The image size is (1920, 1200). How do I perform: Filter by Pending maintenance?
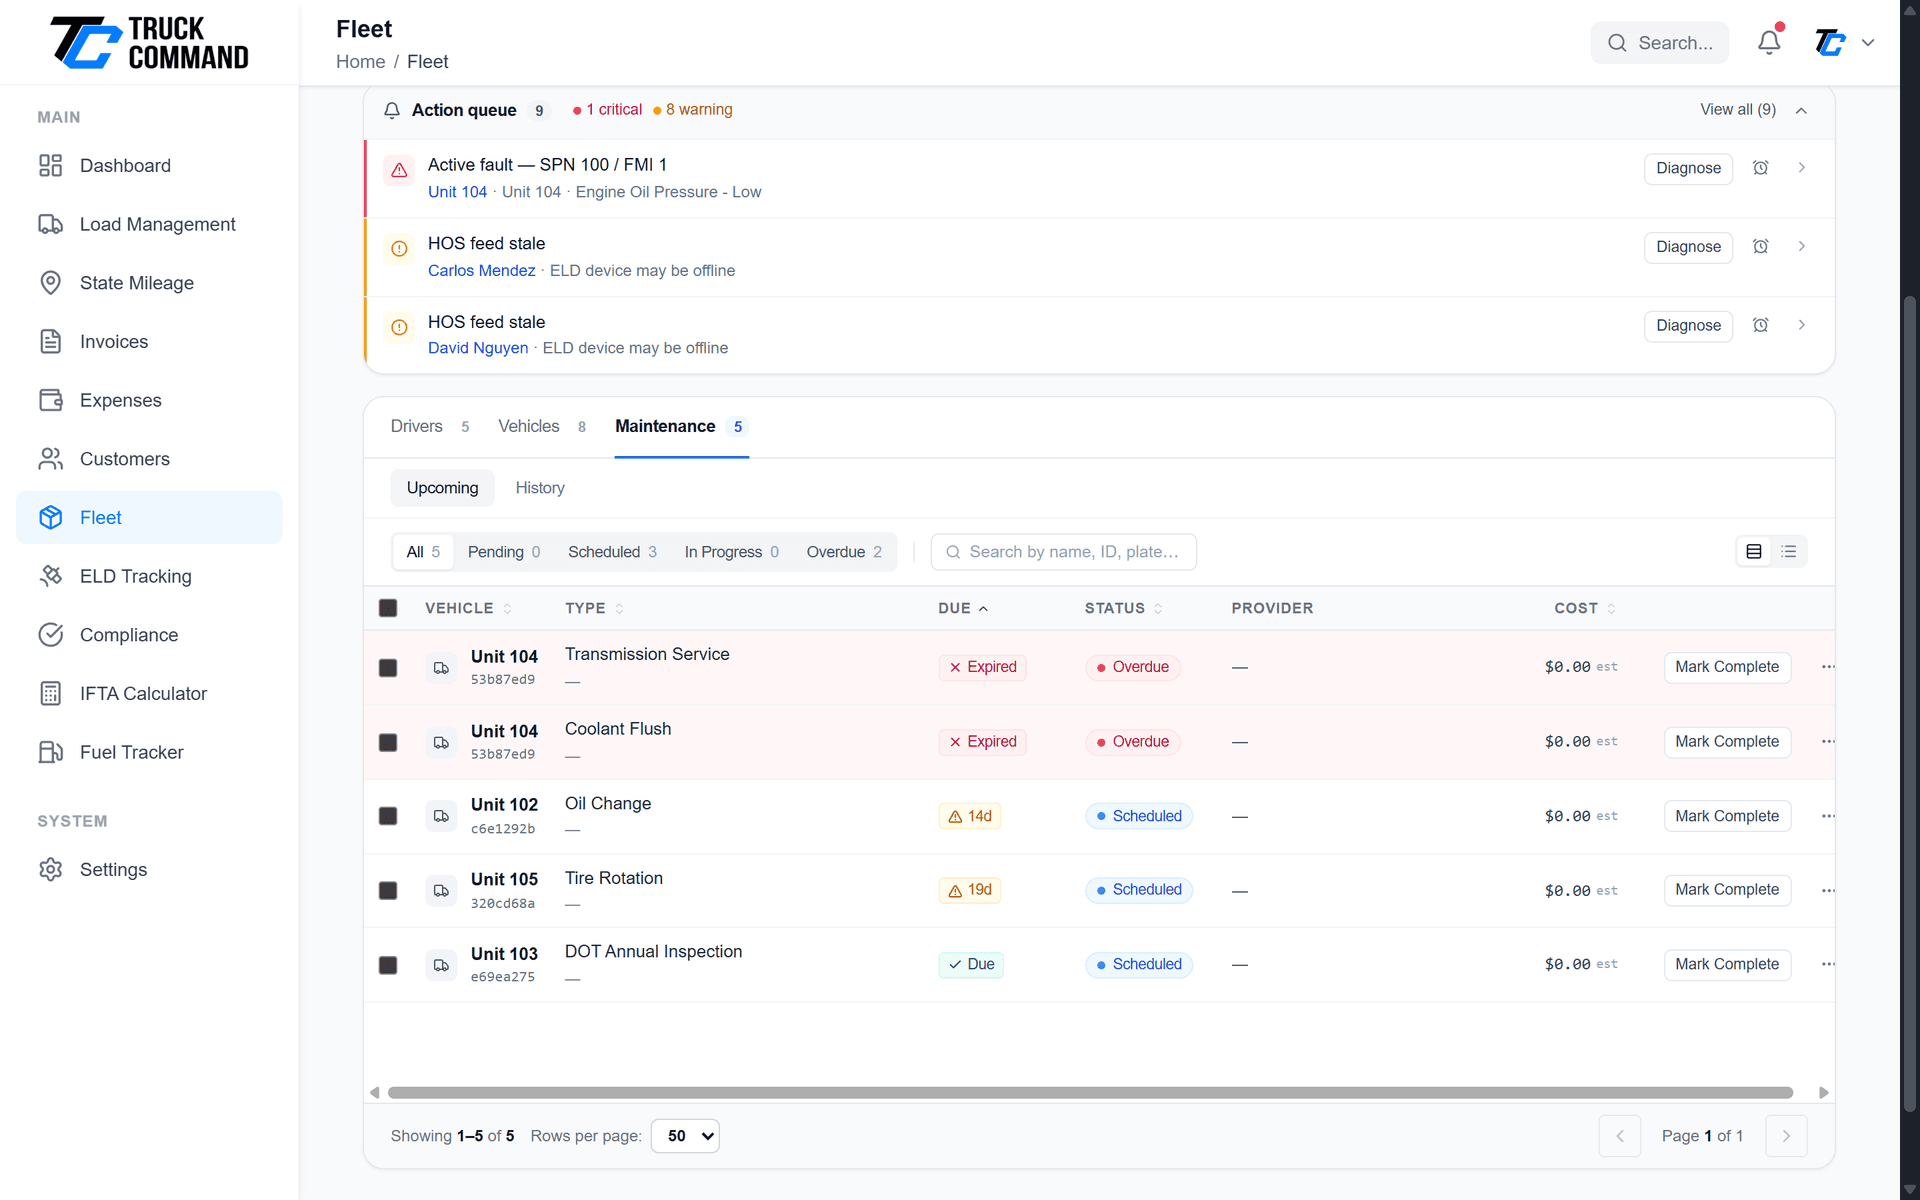(x=504, y=552)
